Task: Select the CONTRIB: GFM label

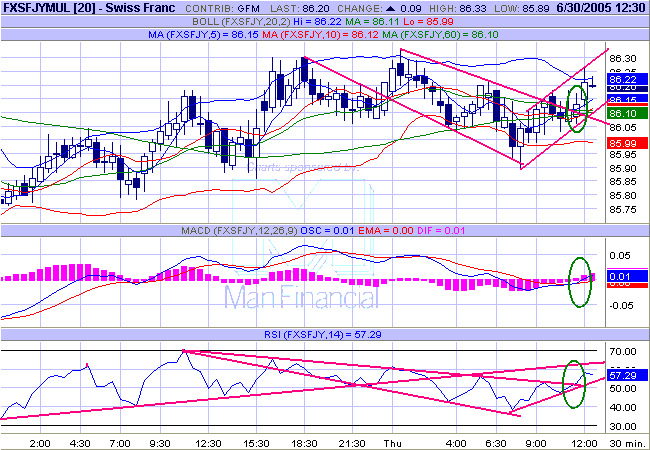Action: 222,8
